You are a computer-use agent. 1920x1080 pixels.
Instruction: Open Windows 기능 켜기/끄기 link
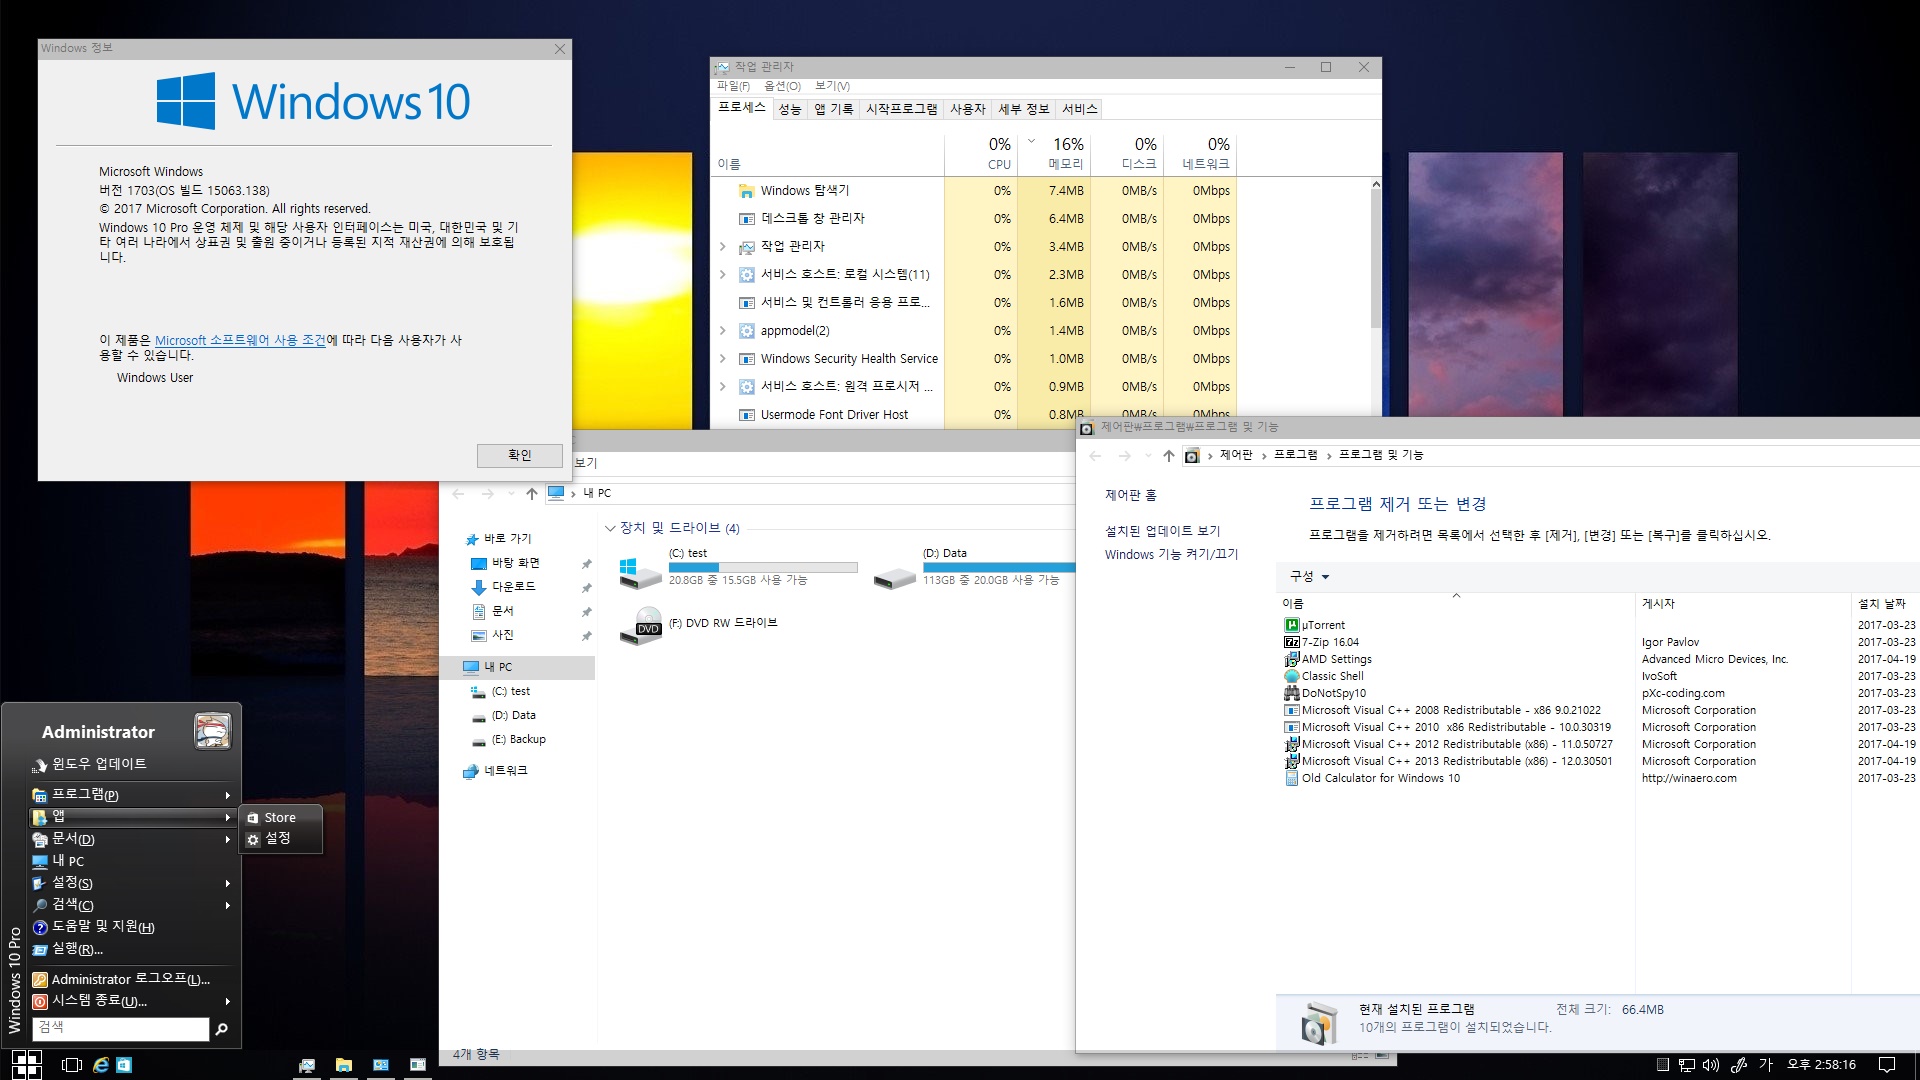coord(1171,554)
